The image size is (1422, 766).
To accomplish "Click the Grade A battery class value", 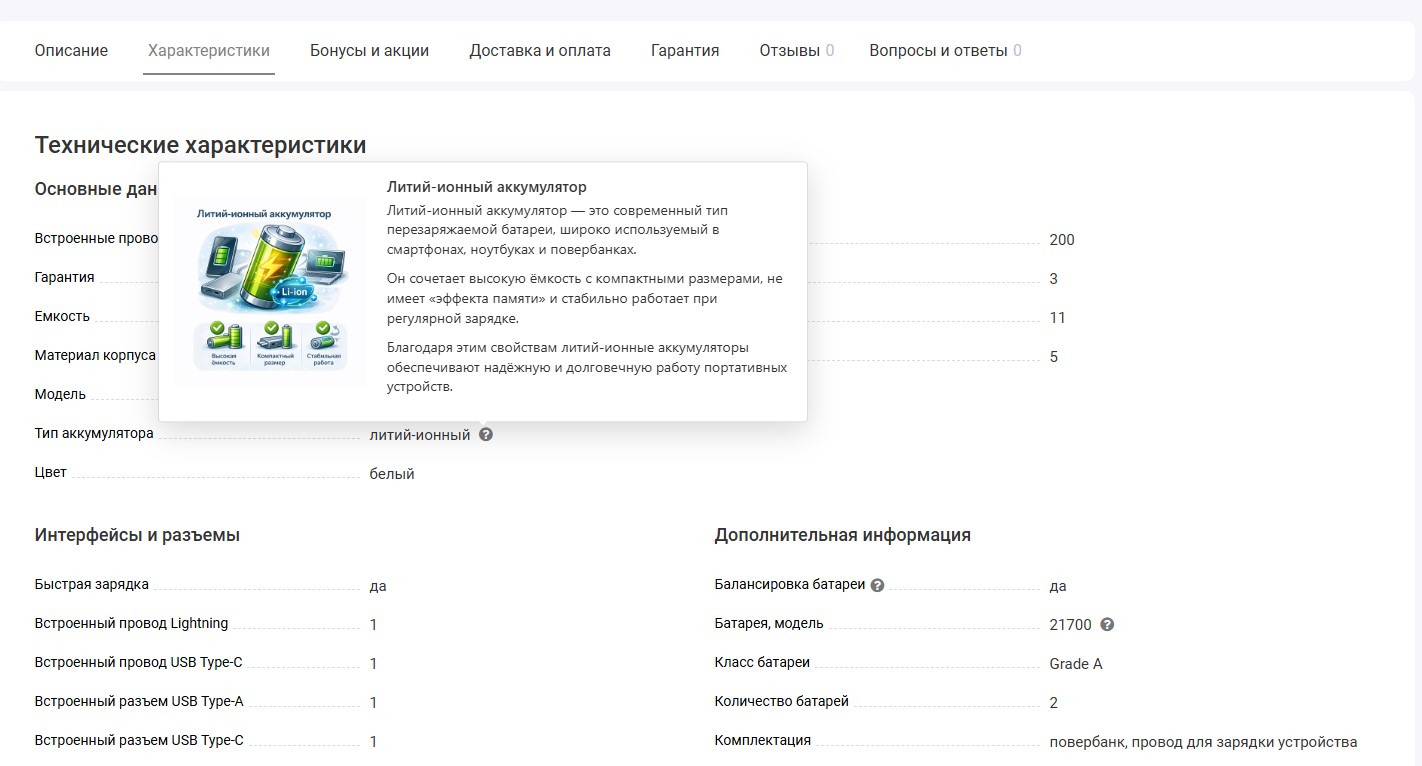I will click(1075, 664).
